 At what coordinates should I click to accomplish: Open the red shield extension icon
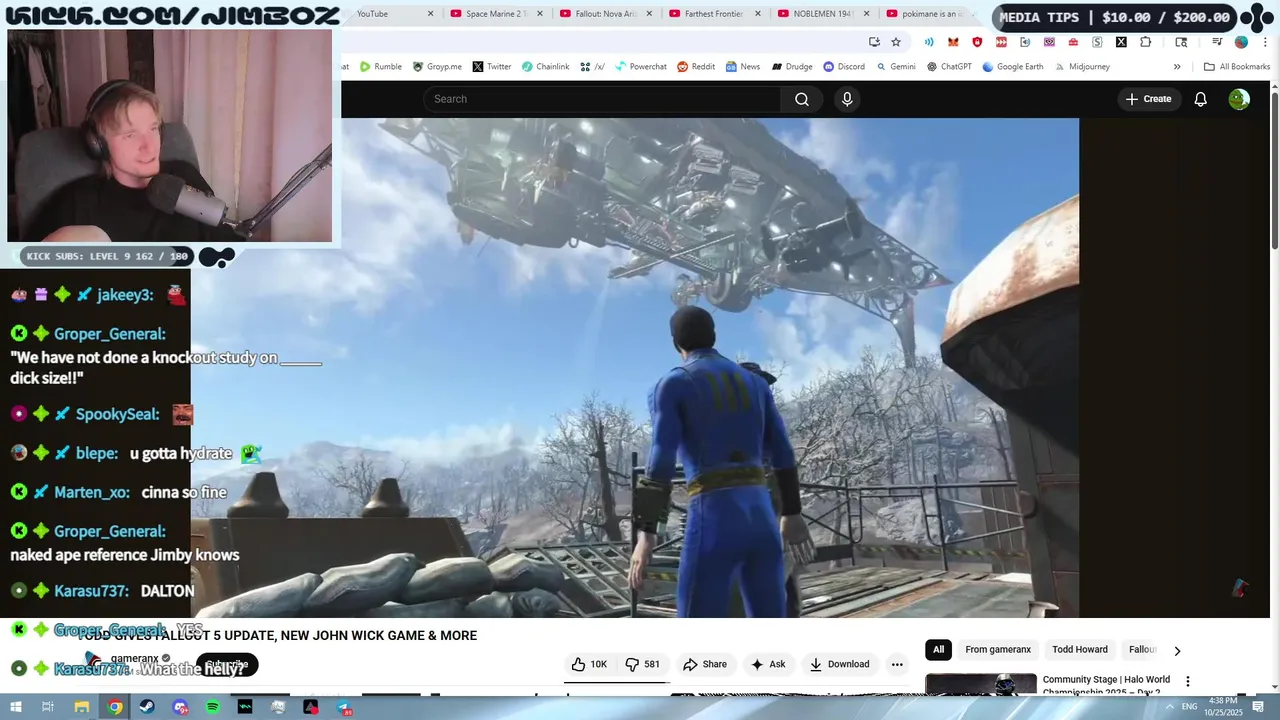coord(977,42)
